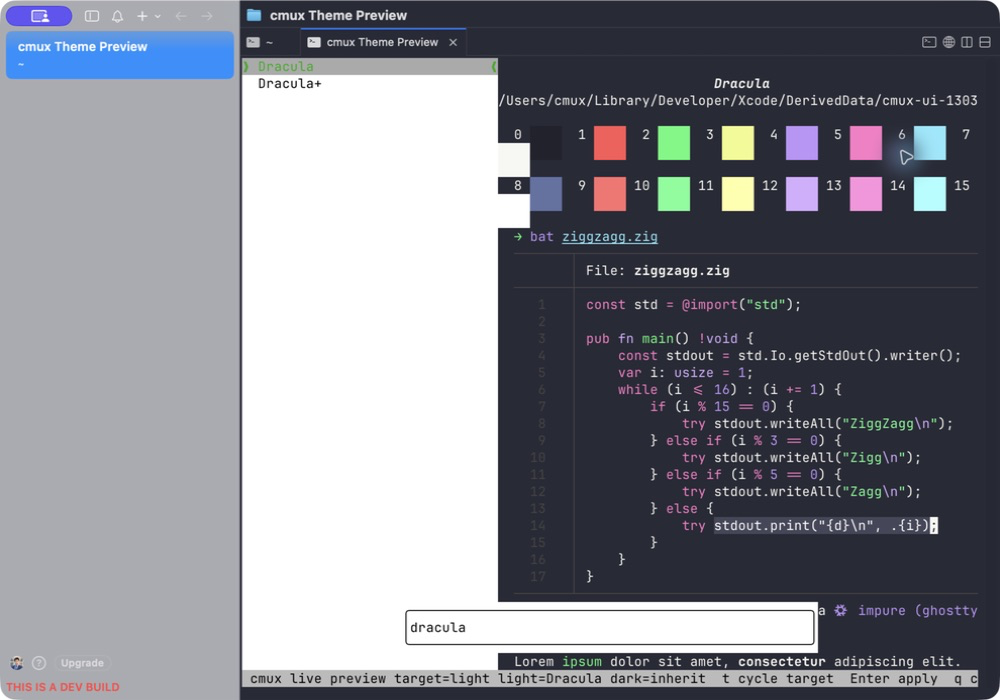
Task: Click the ziggzagg.zig underlined link
Action: coord(610,237)
